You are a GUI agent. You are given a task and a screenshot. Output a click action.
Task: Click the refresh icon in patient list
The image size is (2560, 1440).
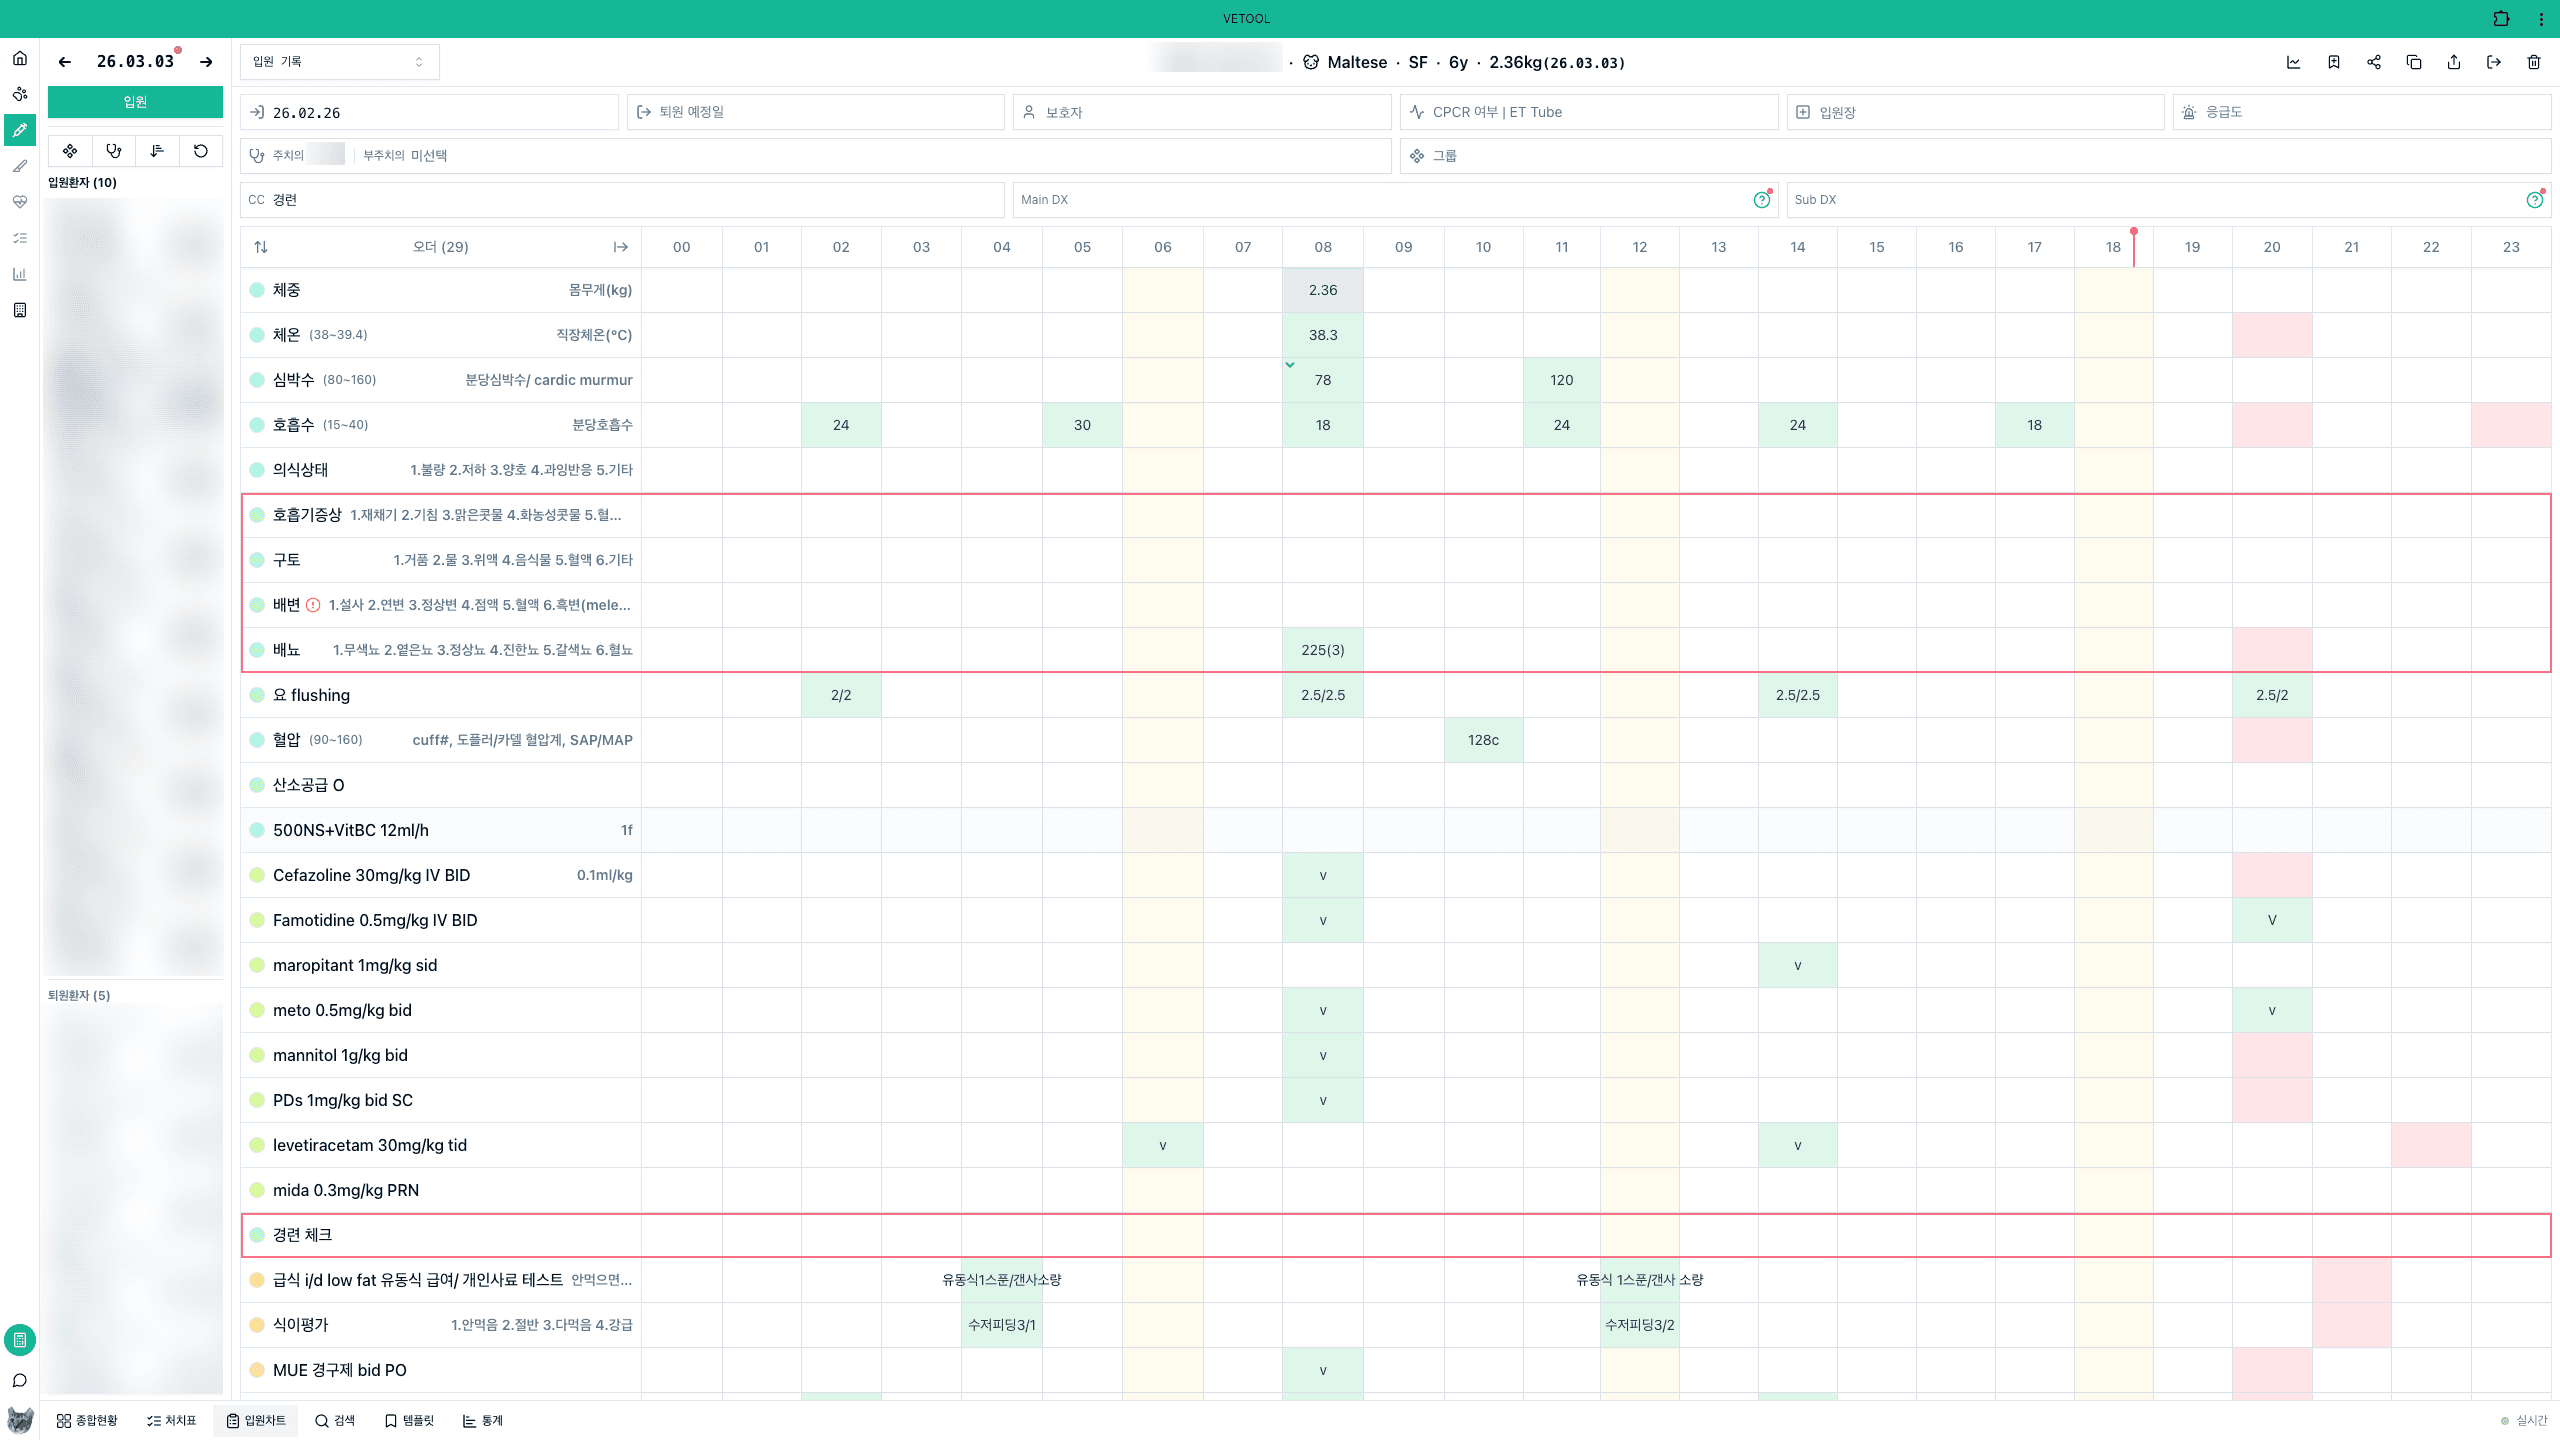[x=201, y=151]
